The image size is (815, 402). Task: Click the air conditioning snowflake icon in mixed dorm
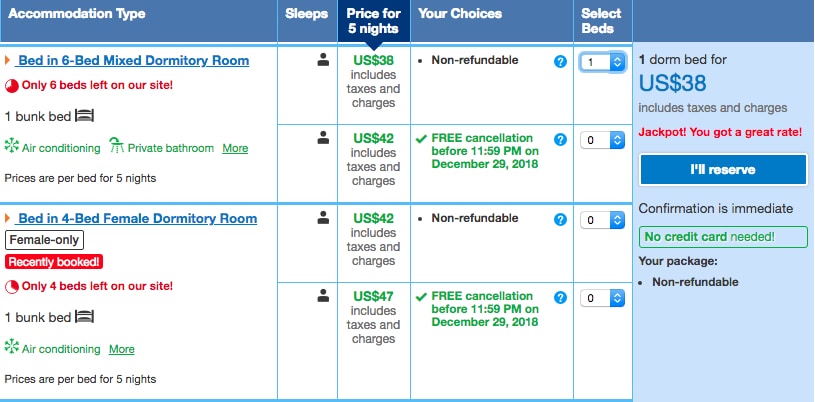(12, 147)
